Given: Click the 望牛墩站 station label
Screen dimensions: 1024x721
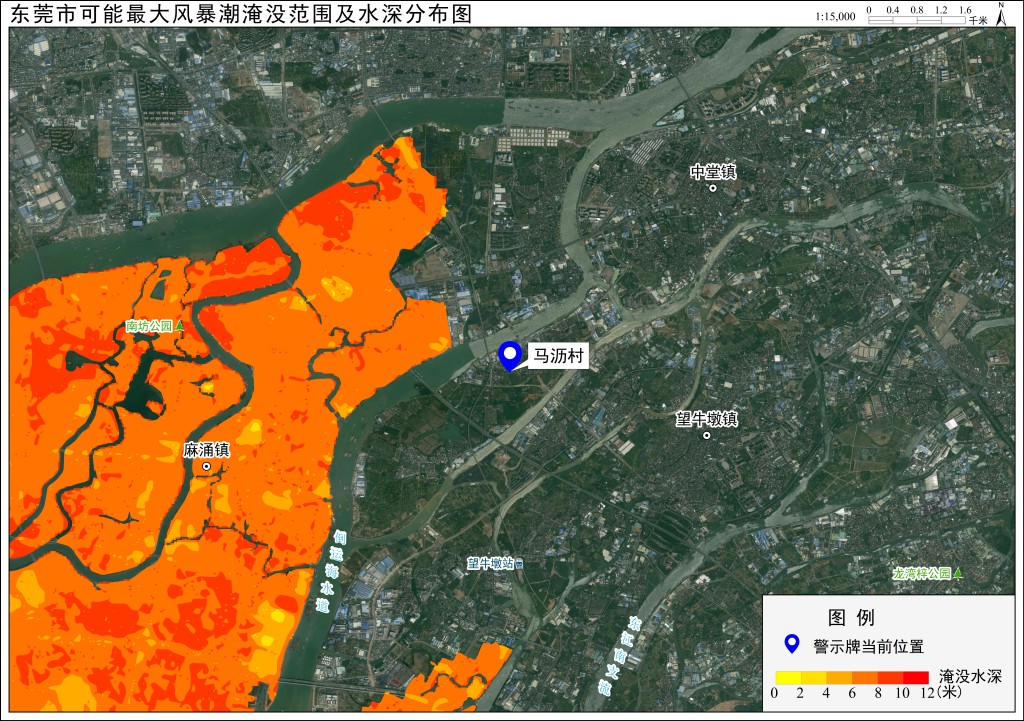Looking at the screenshot, I should click(x=490, y=563).
